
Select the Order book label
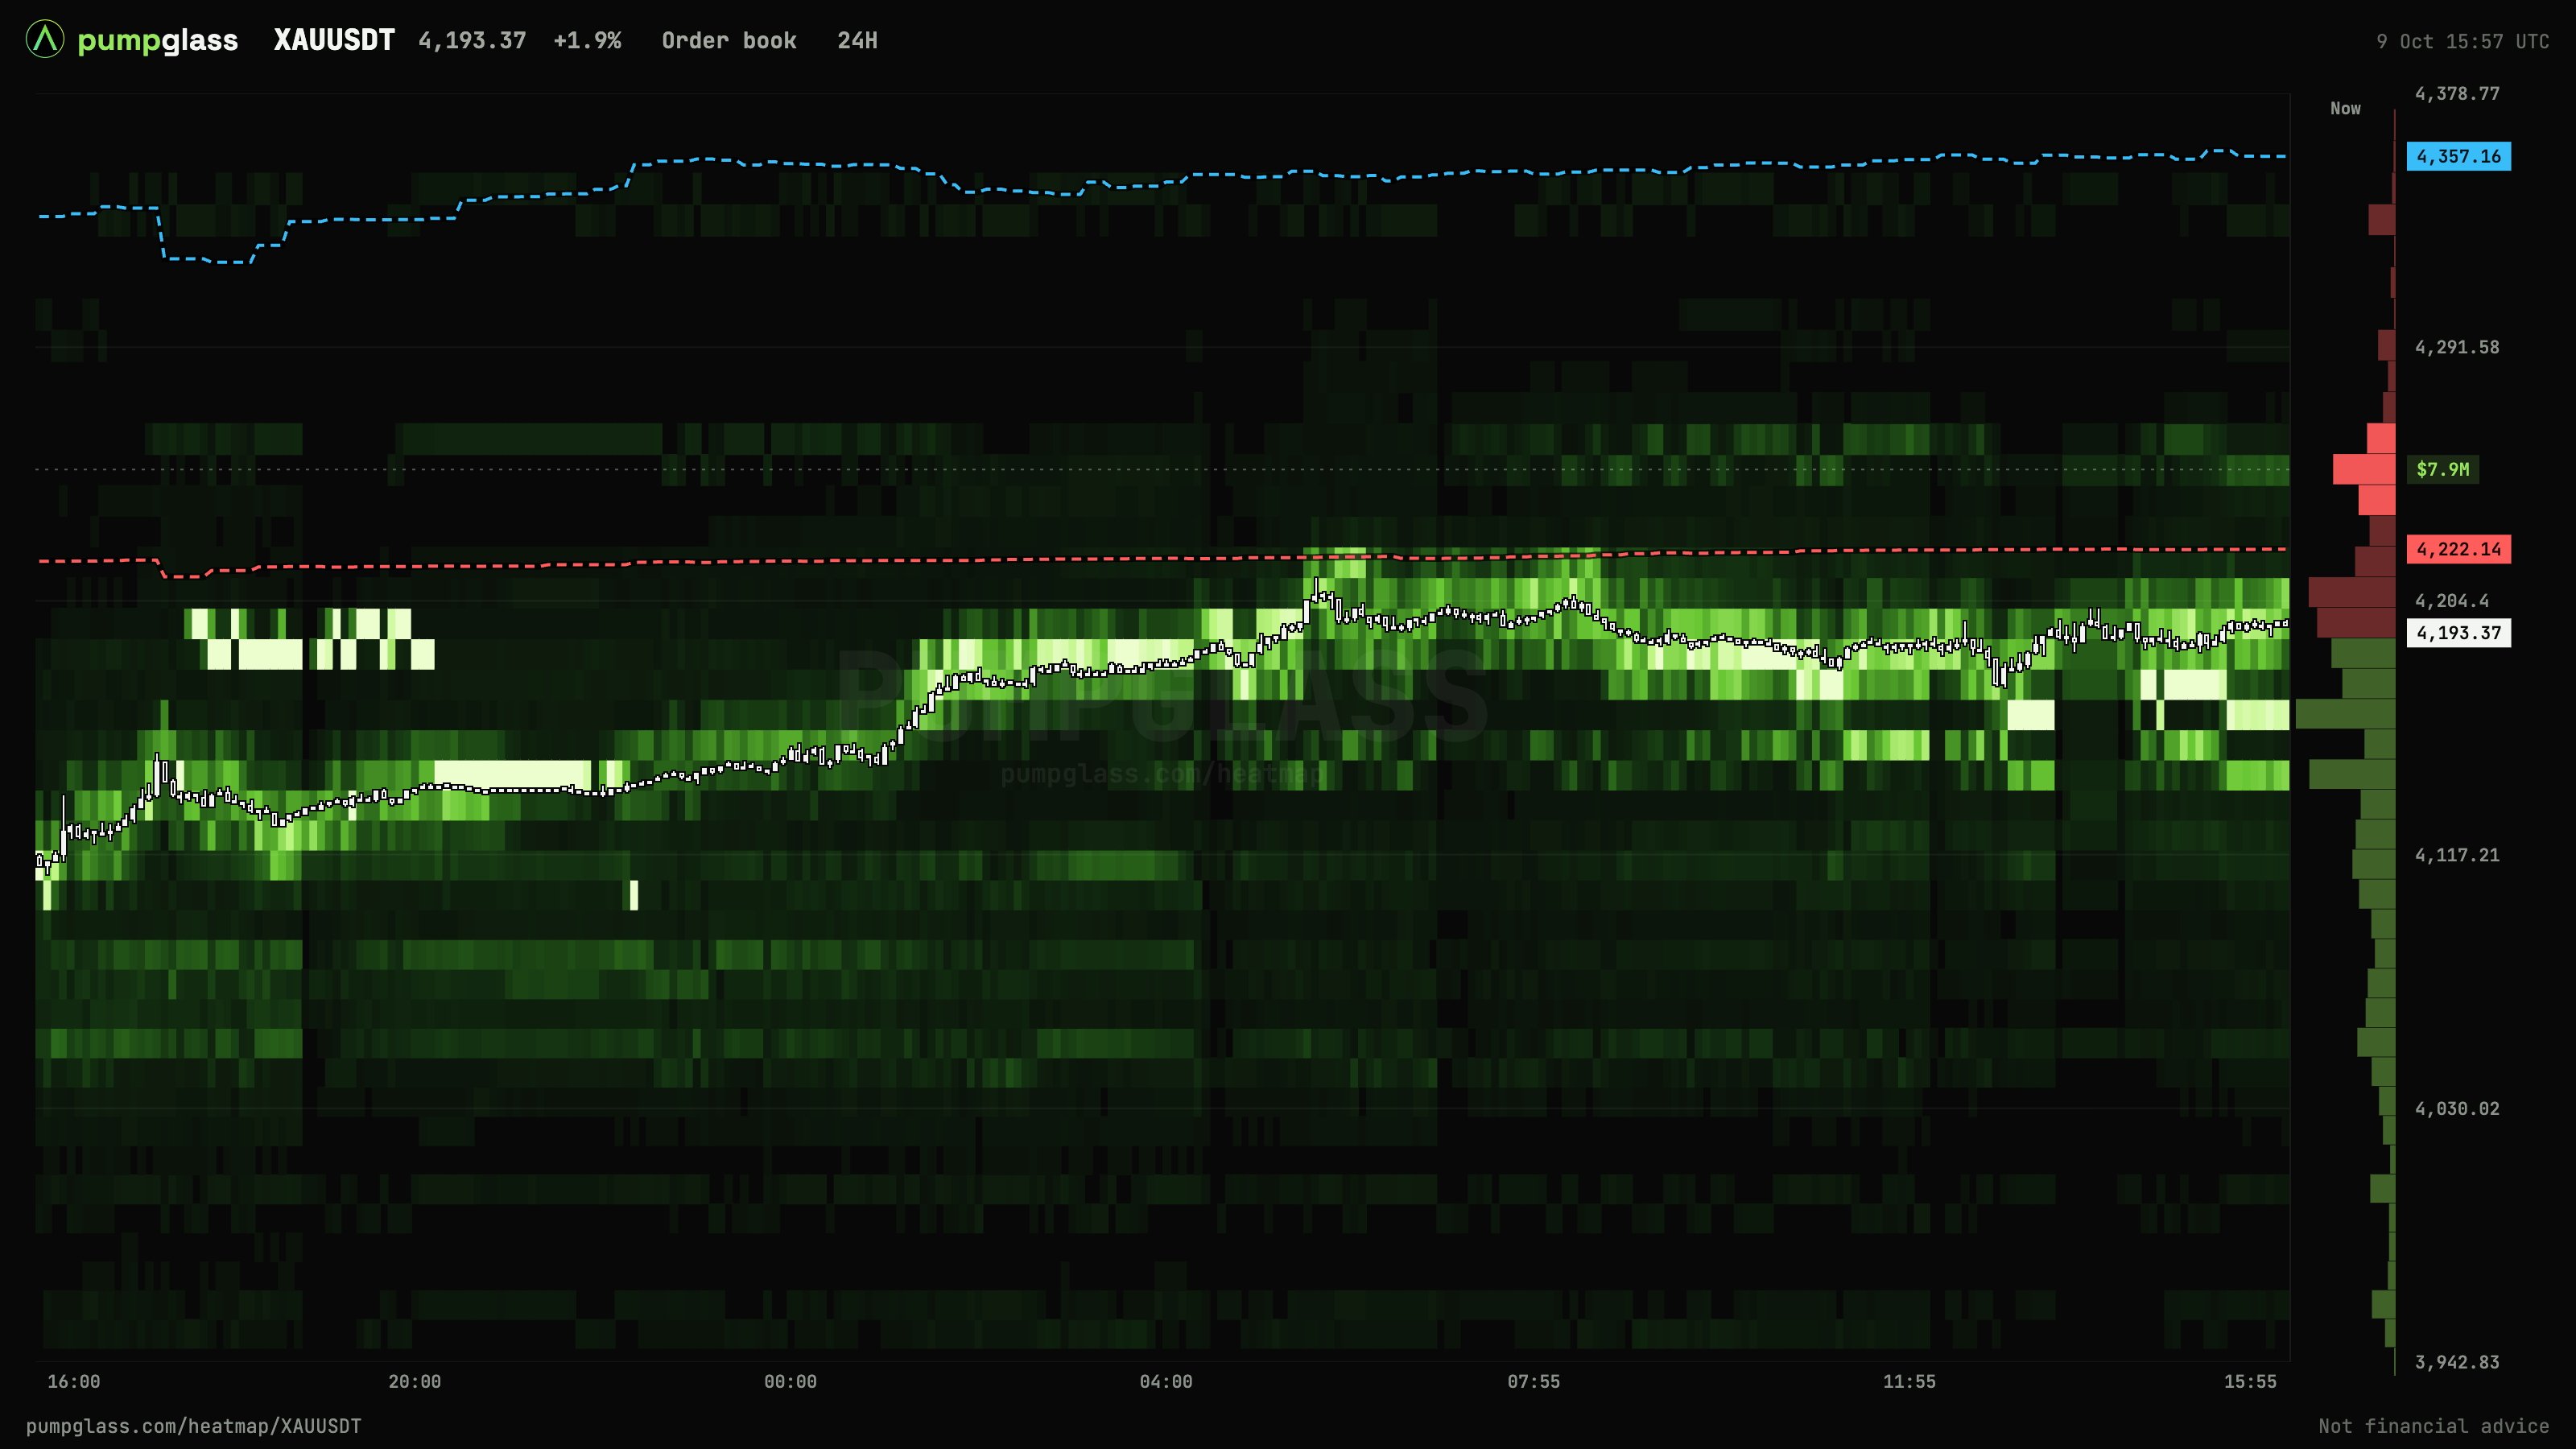pos(729,41)
